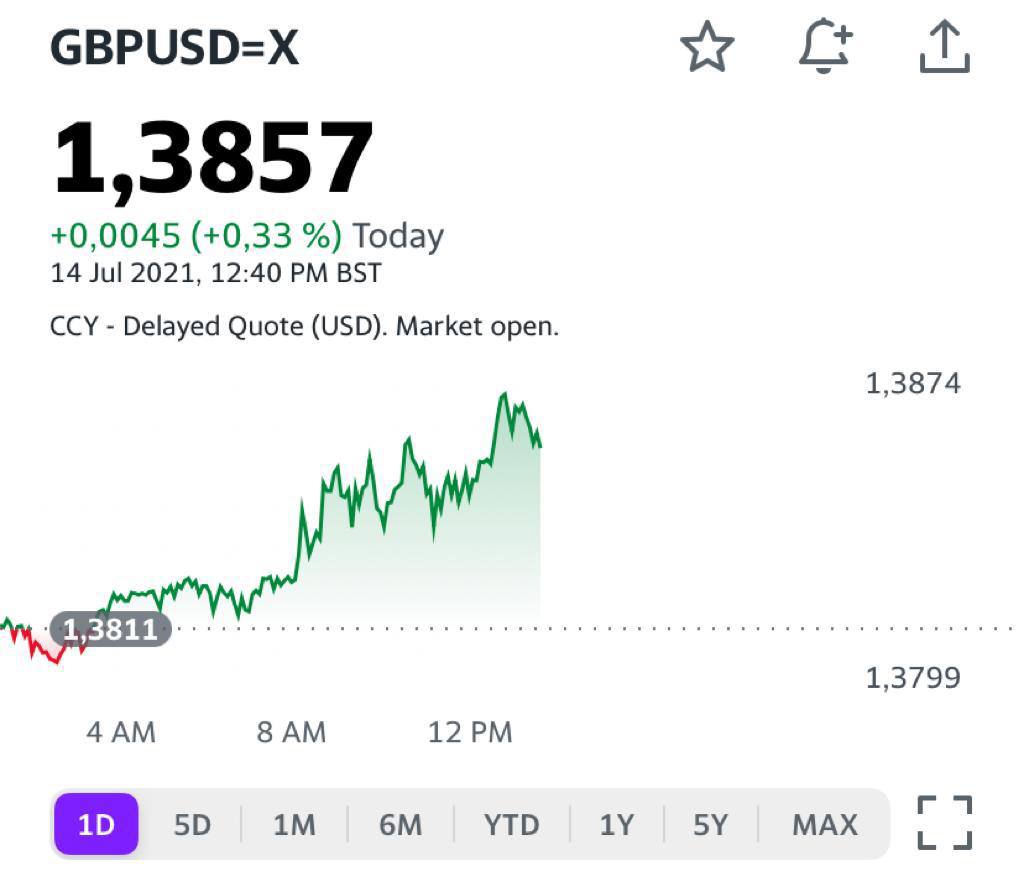Viewport: 1024px width, 892px height.
Task: Add GBPUSD=X to favorites with star icon
Action: [707, 47]
